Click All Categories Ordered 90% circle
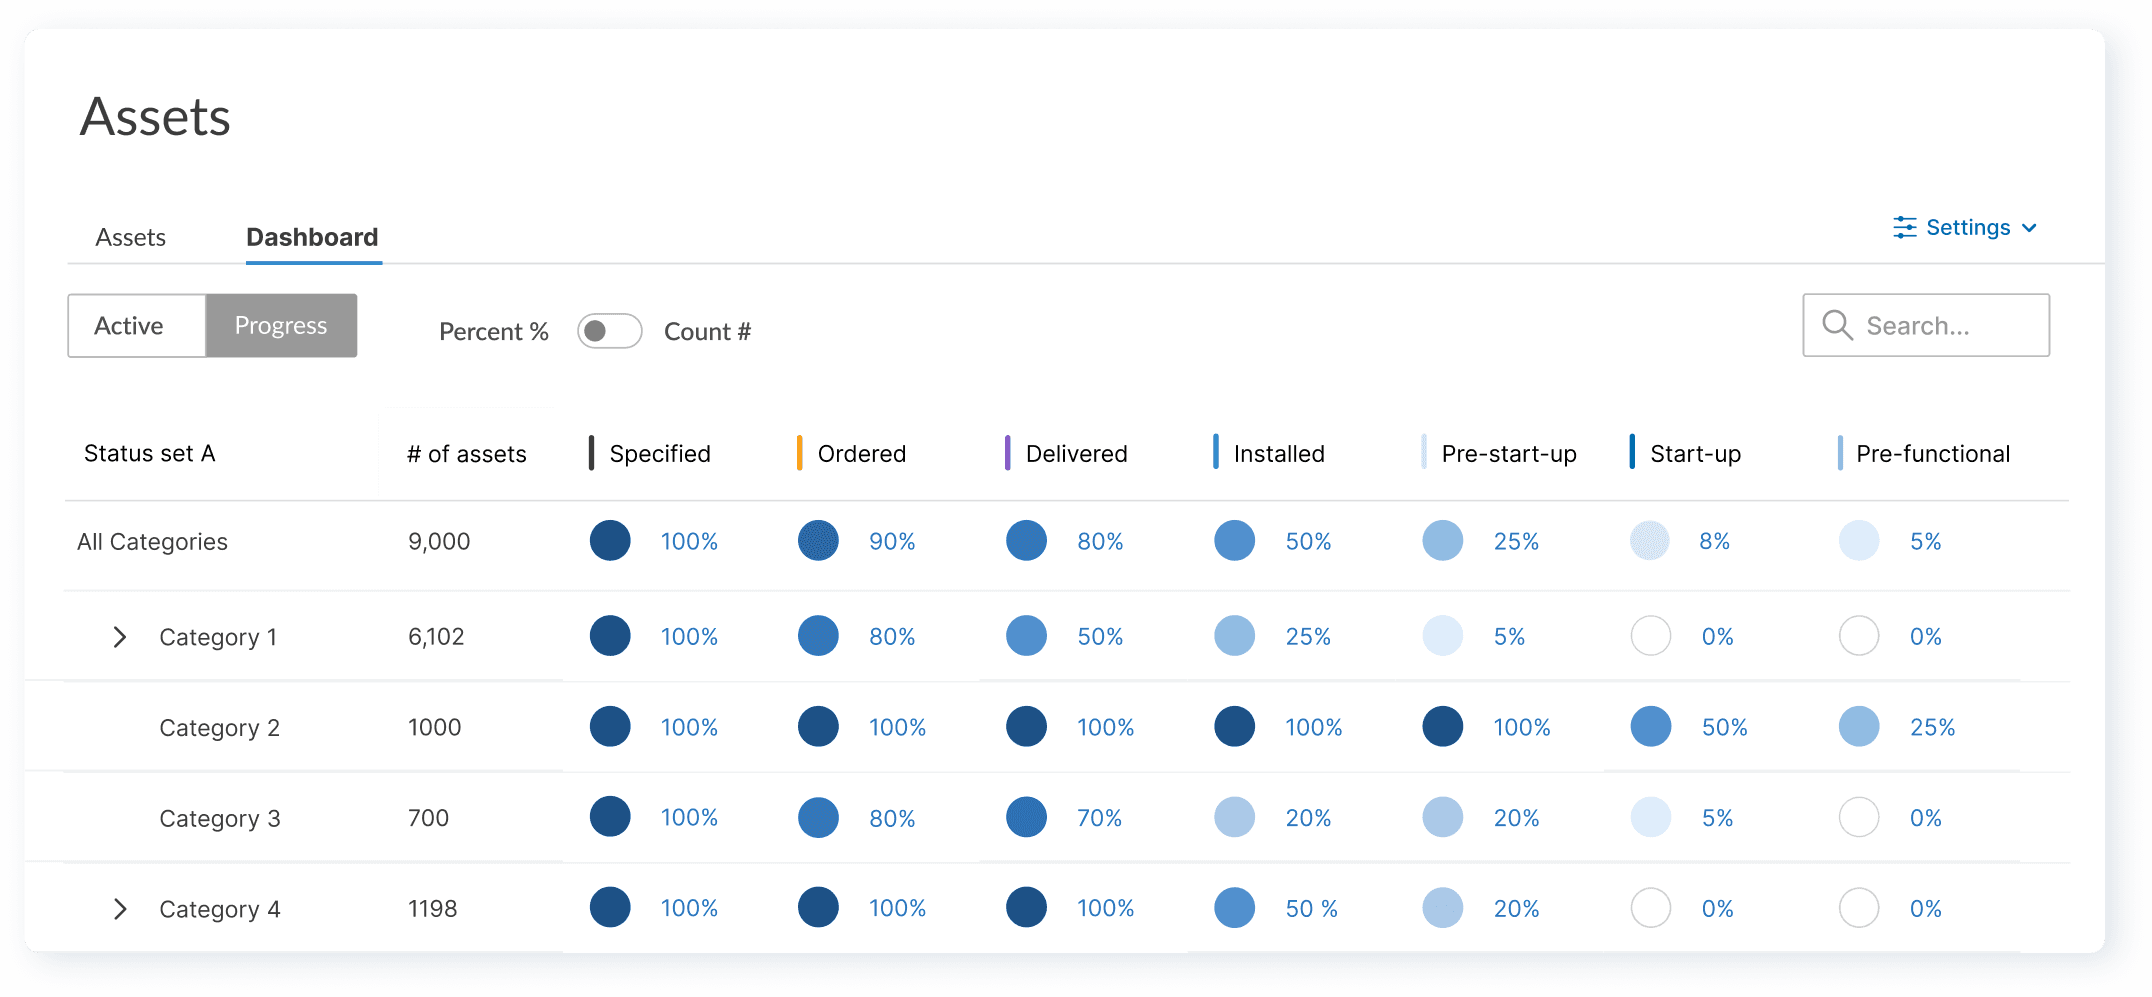2152x997 pixels. (818, 541)
